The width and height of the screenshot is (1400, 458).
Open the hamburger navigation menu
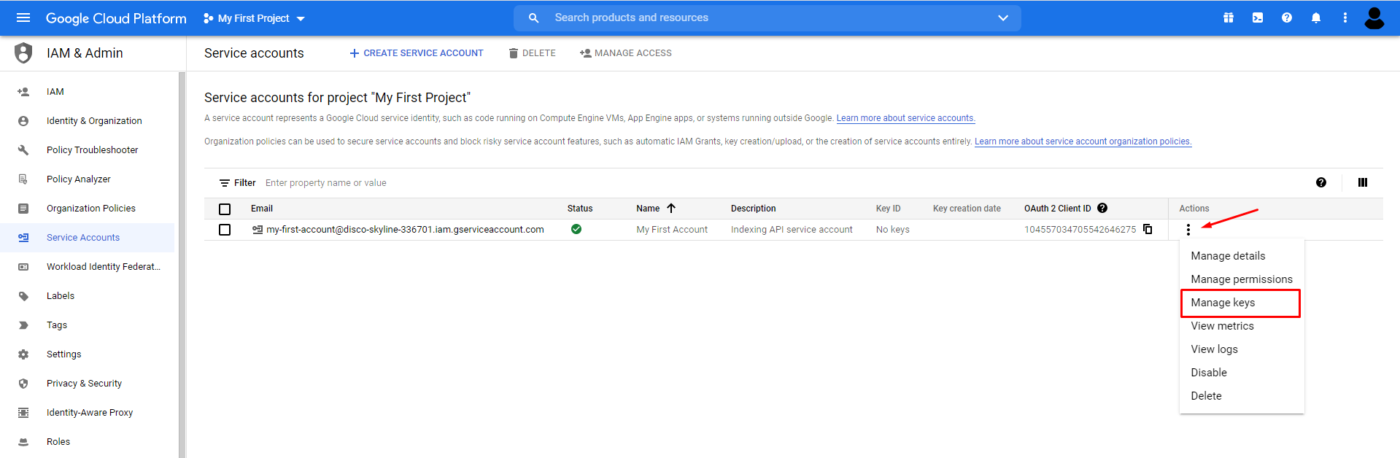pos(23,18)
